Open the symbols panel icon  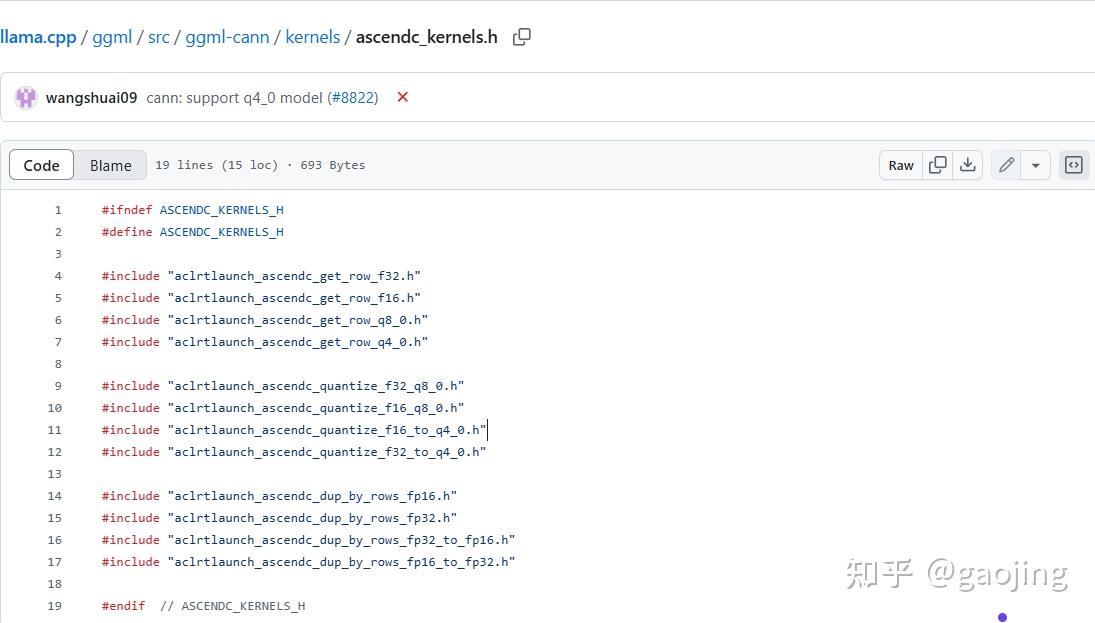tap(1074, 165)
